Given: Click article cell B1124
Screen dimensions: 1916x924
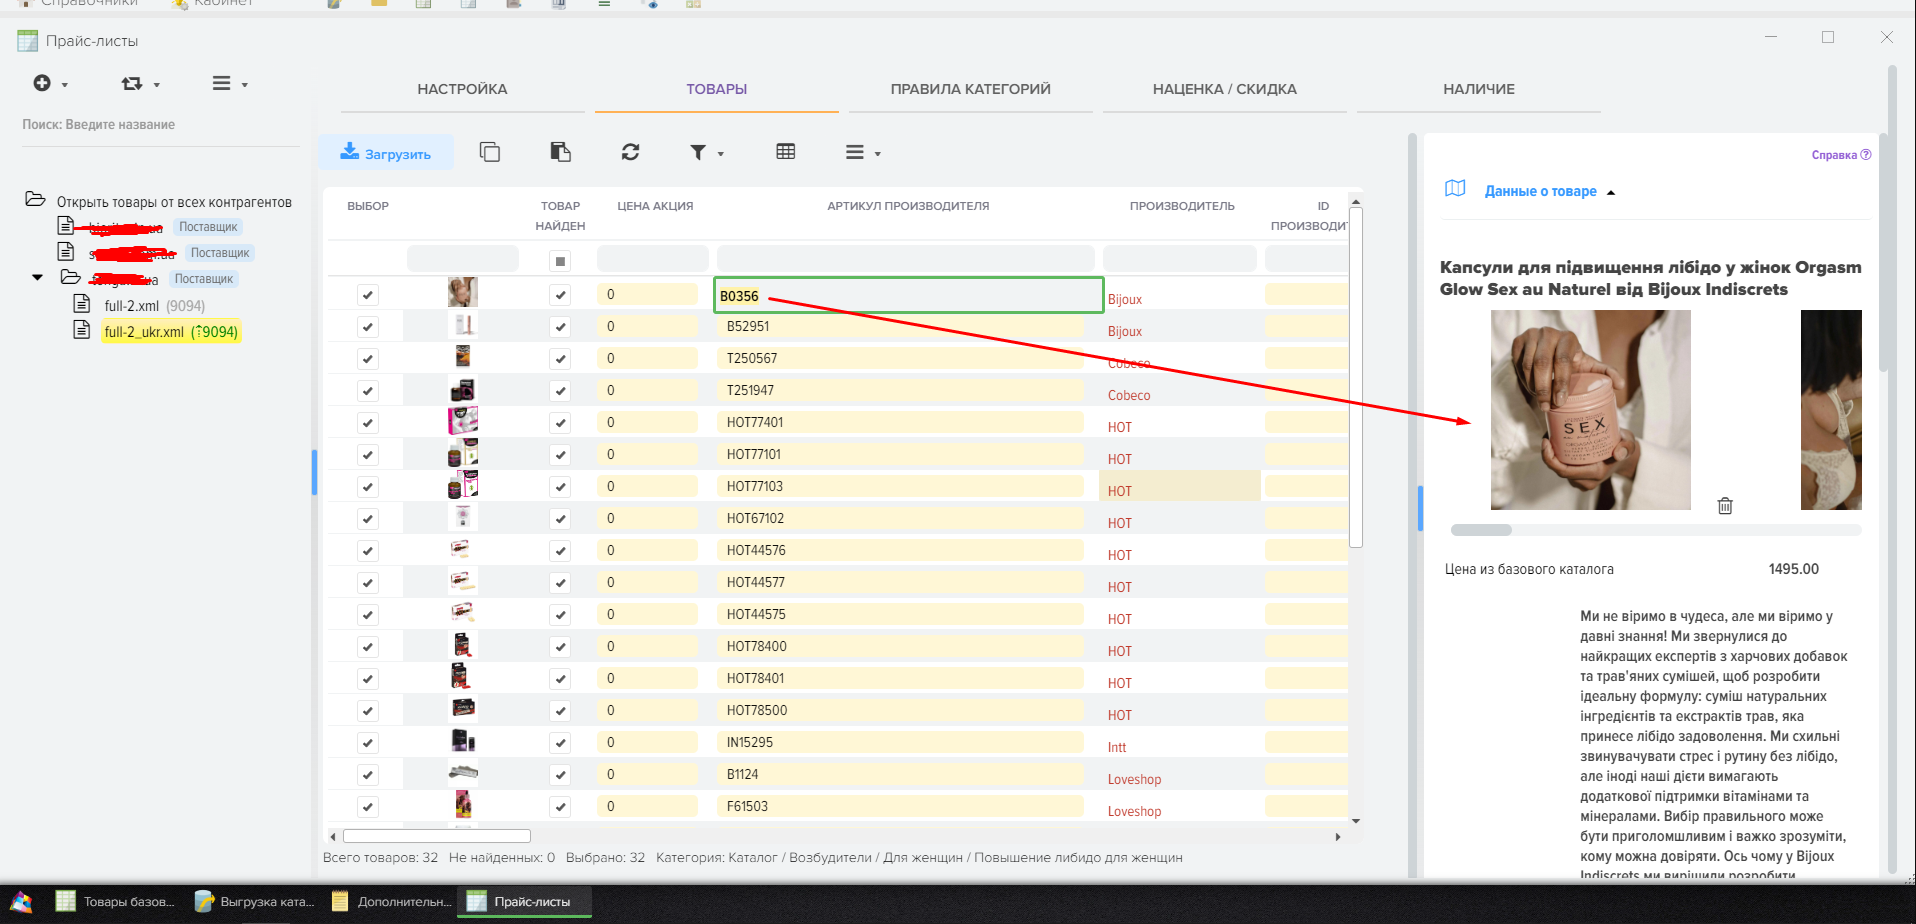Looking at the screenshot, I should [x=899, y=774].
